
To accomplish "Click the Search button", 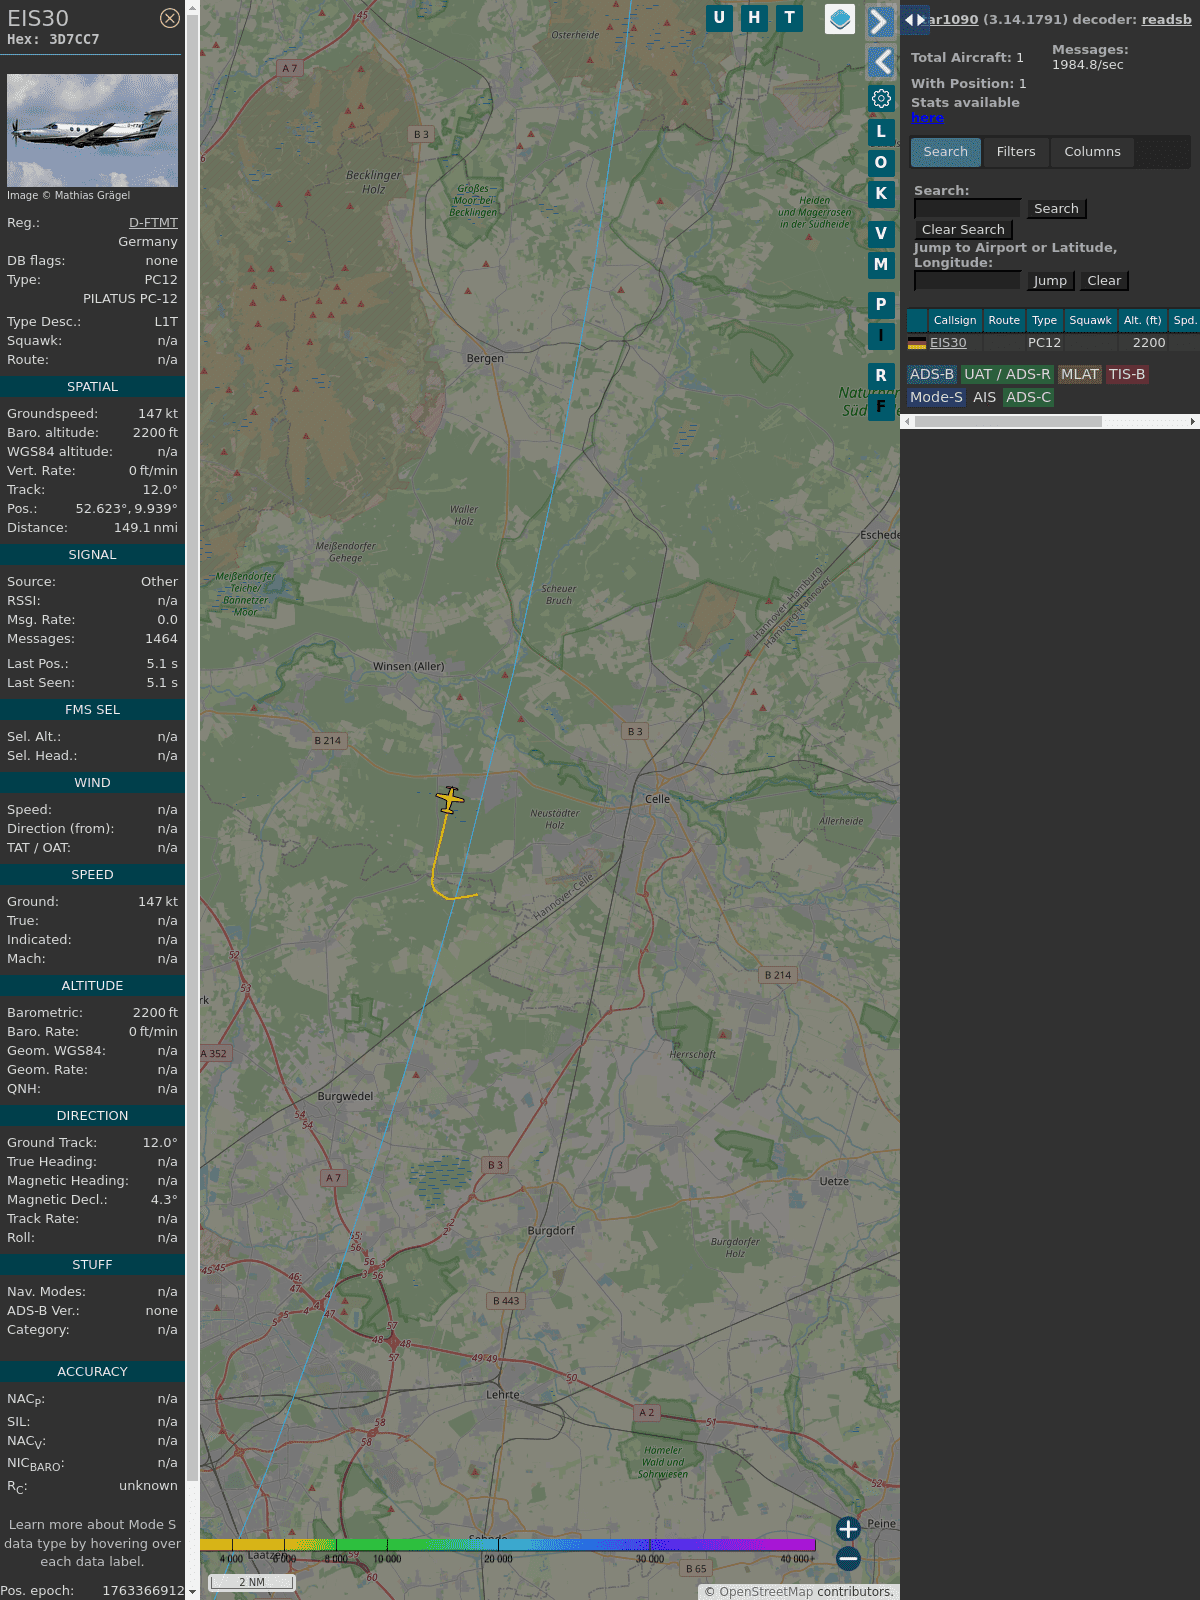I will (x=1056, y=209).
